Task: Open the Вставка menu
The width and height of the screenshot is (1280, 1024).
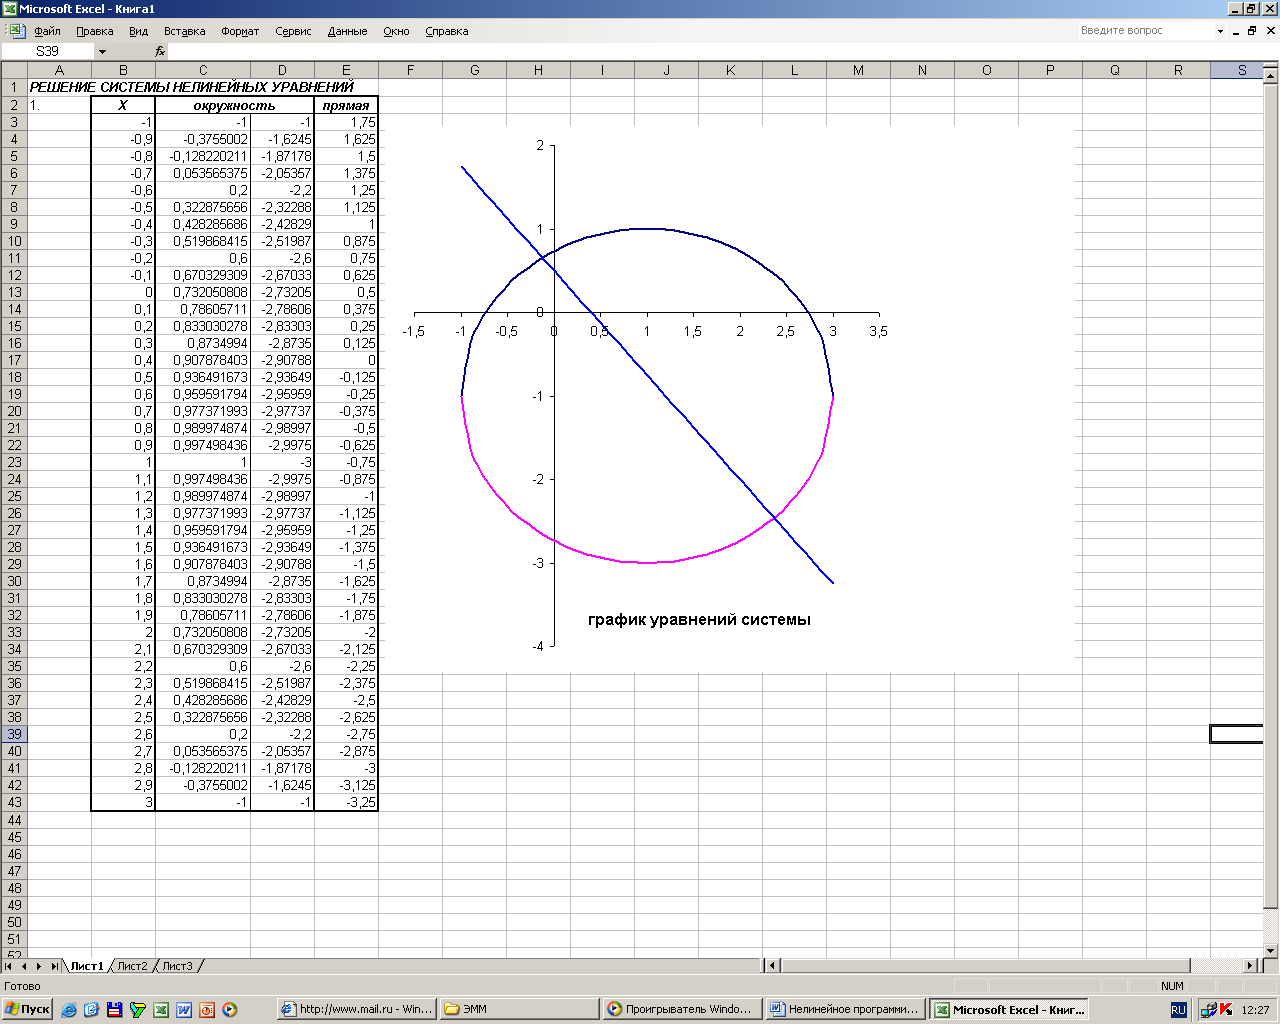Action: 184,31
